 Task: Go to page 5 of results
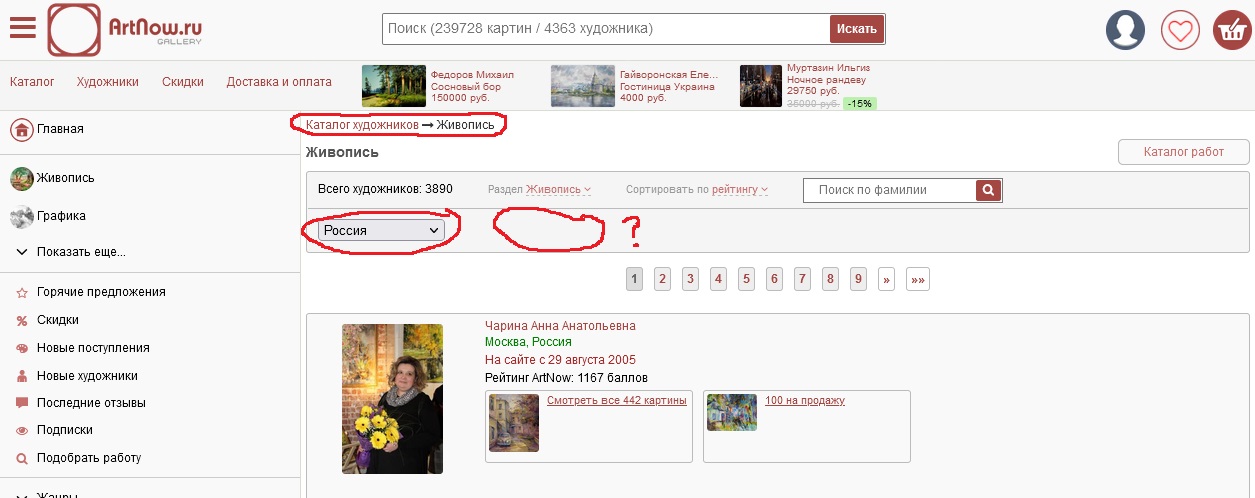[x=746, y=280]
